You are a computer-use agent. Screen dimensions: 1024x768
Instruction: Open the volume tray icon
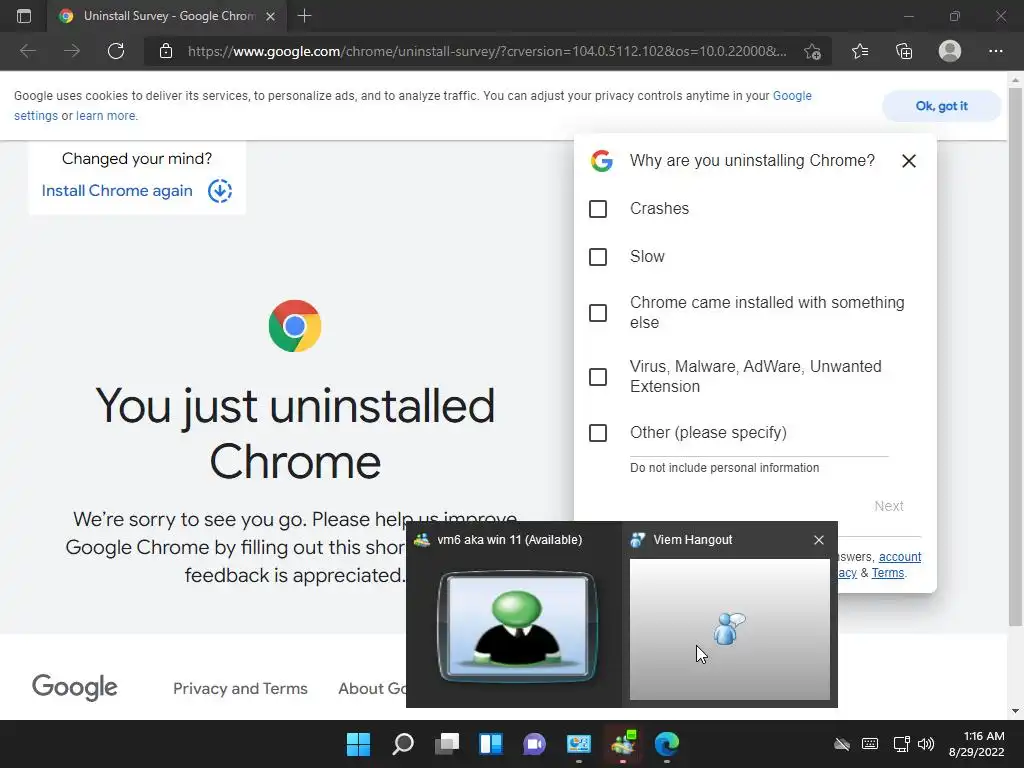[x=925, y=744]
